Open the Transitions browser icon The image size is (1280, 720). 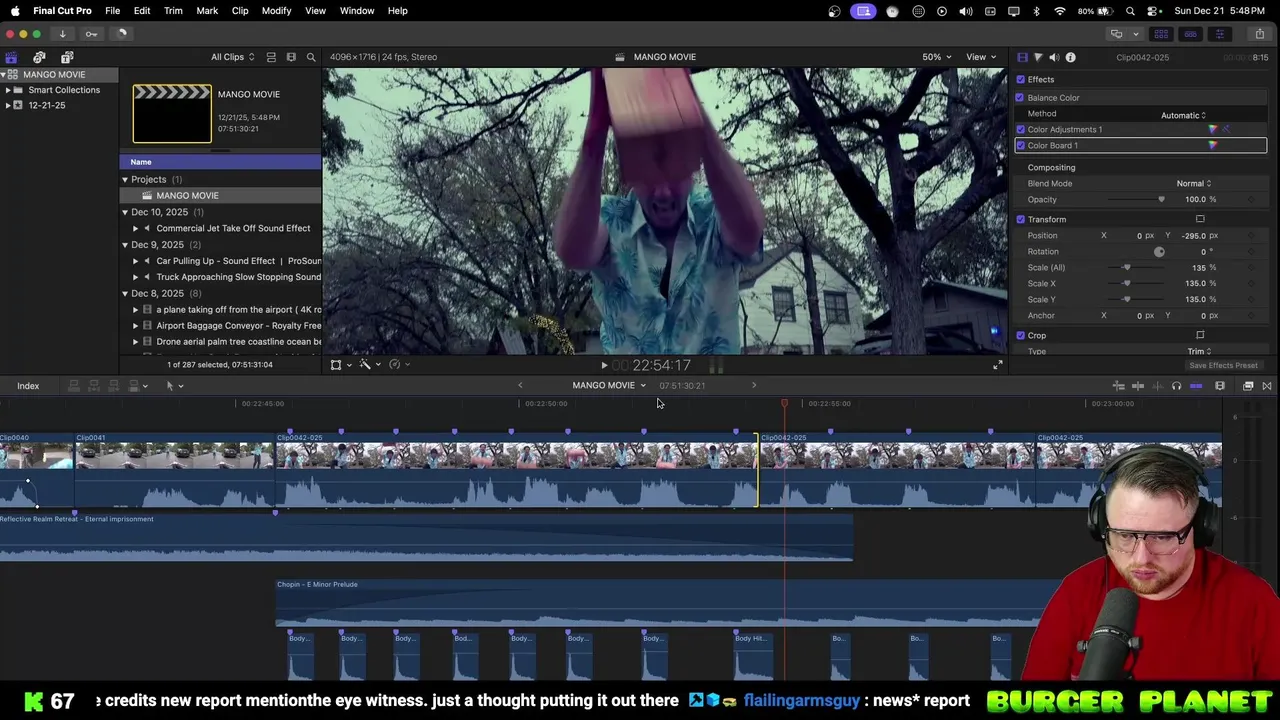1267,386
